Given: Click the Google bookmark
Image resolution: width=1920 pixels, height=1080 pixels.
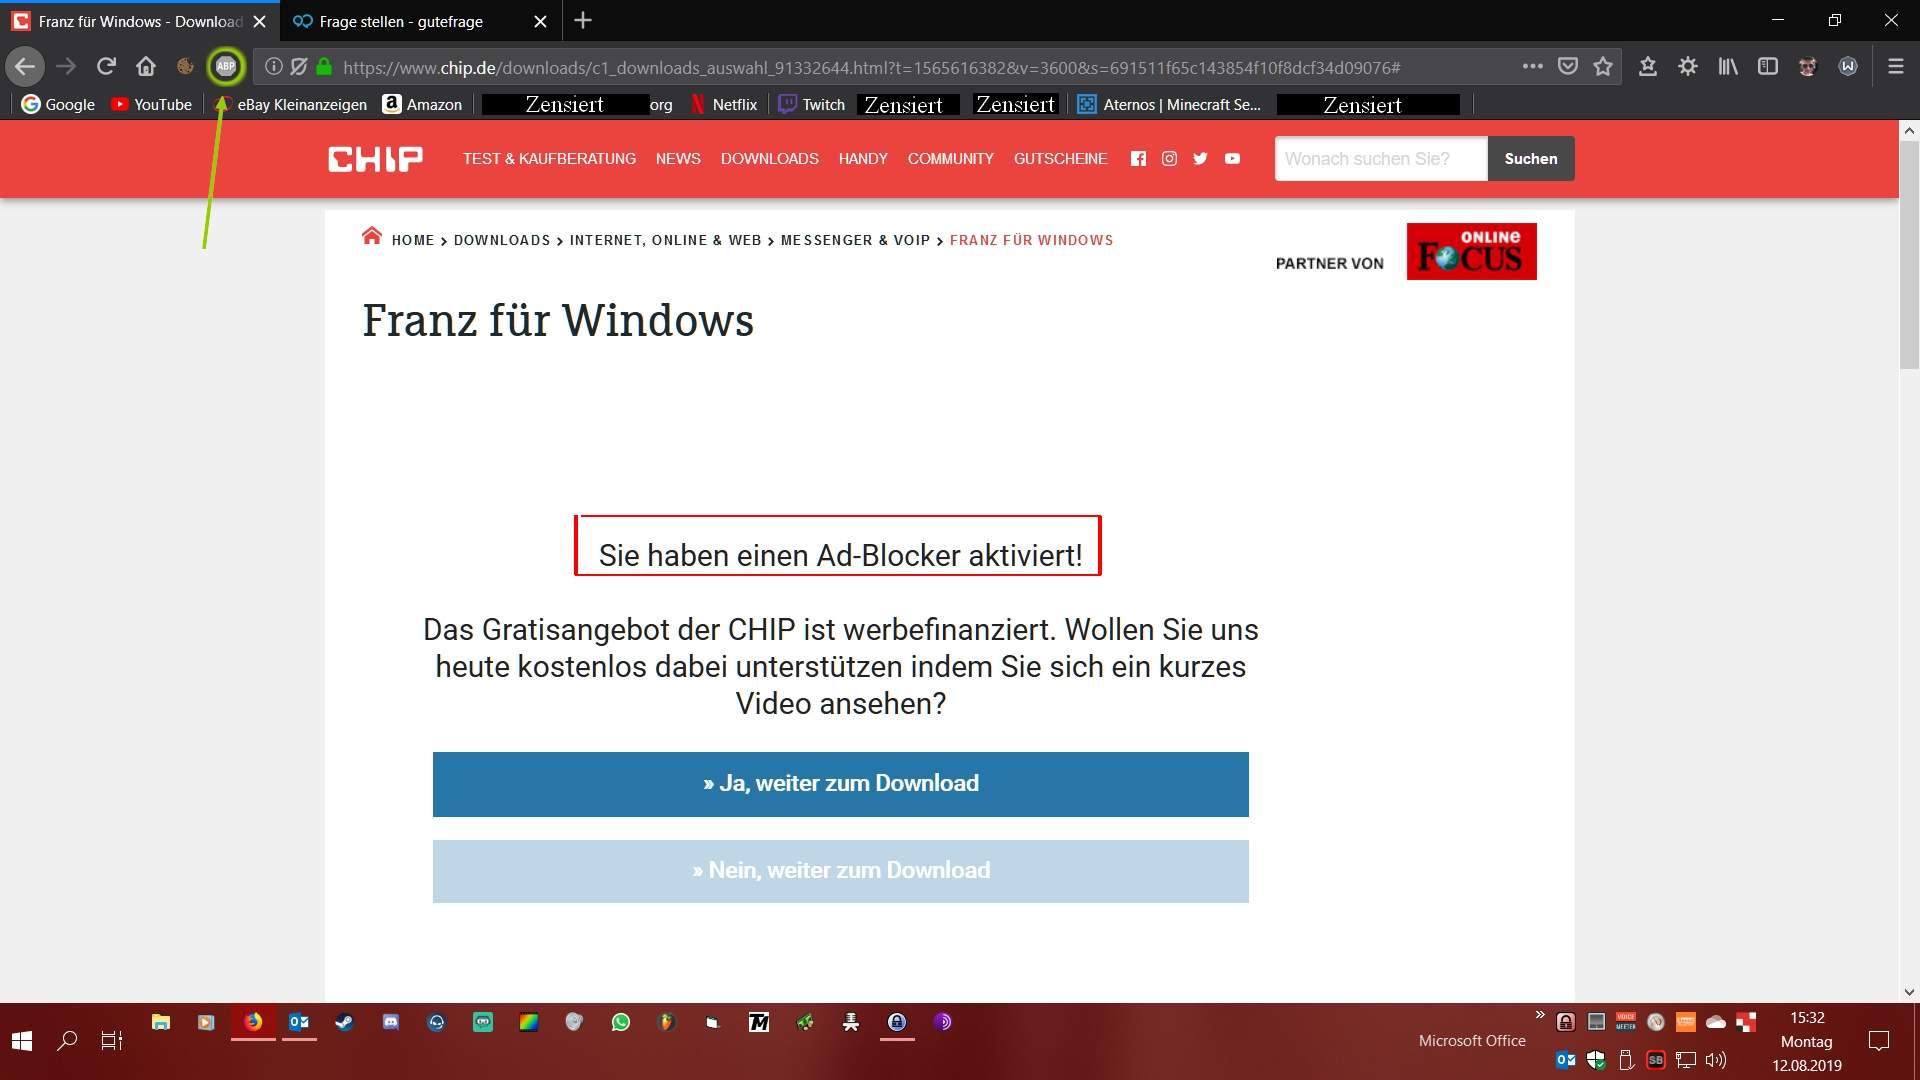Looking at the screenshot, I should 58,104.
